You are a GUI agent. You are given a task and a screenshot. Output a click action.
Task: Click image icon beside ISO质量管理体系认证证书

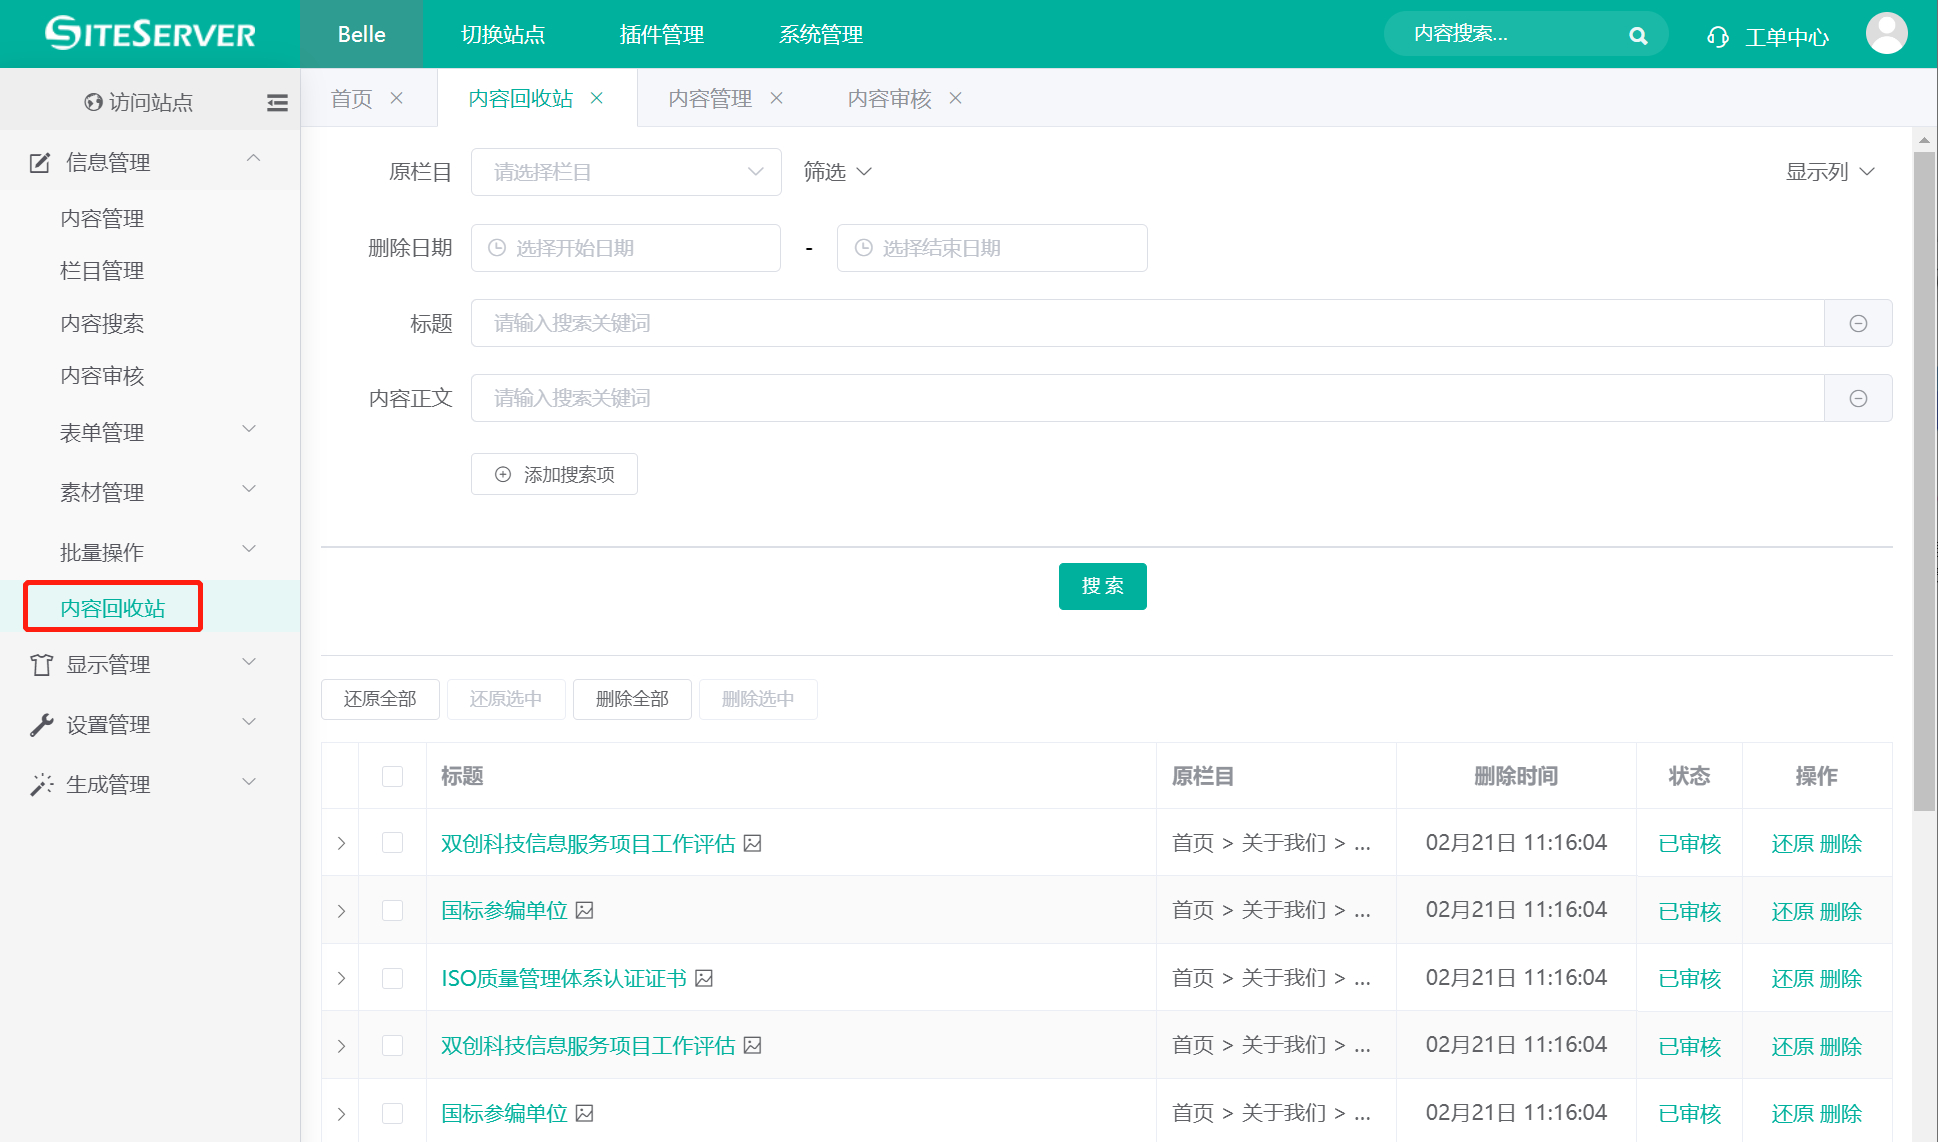704,978
